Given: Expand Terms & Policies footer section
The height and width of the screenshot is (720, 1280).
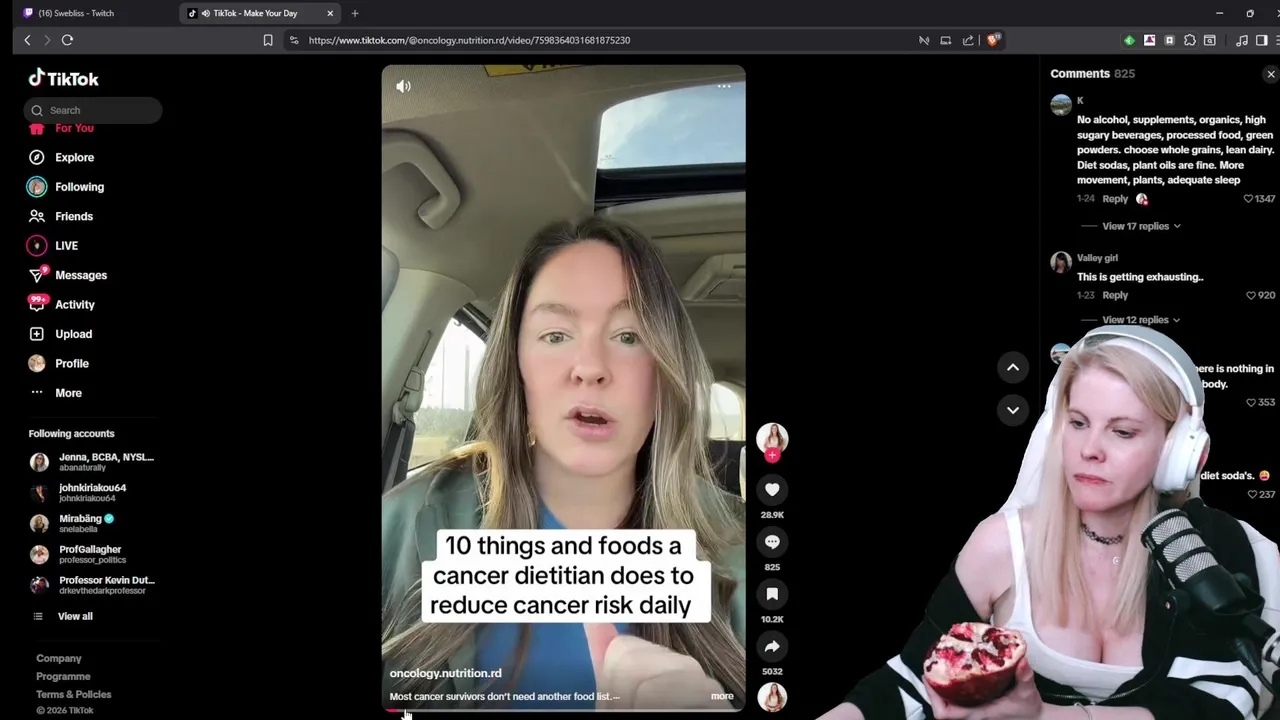Looking at the screenshot, I should click(x=74, y=694).
